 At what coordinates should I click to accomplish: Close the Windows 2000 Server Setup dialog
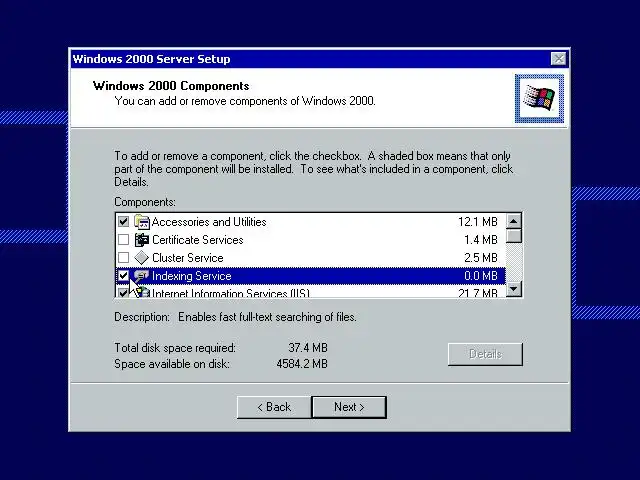pos(558,59)
